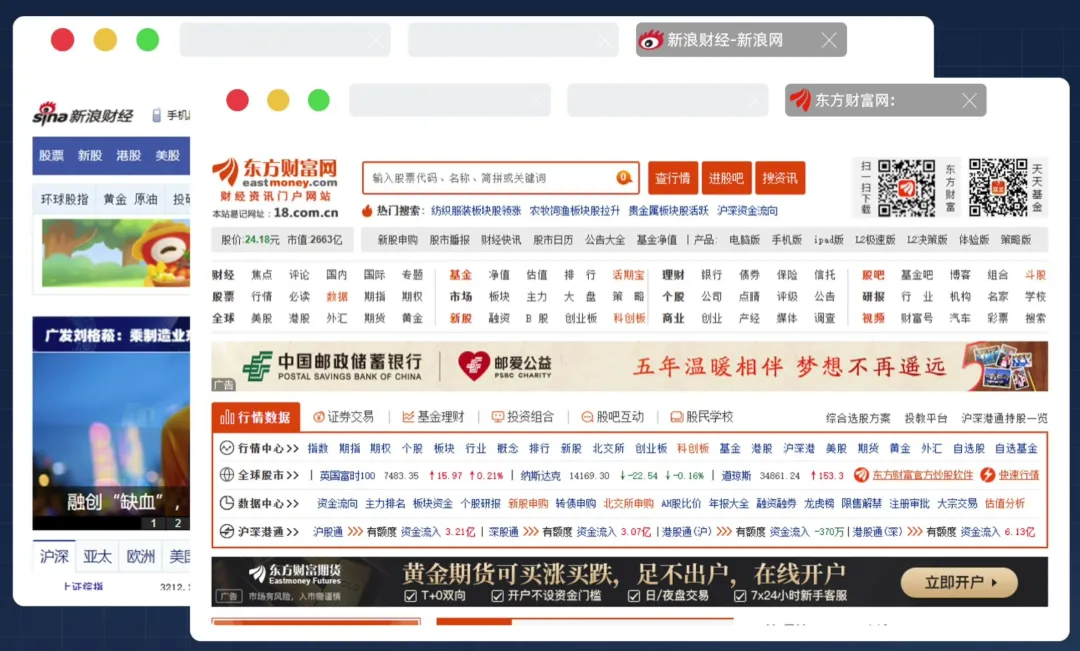Click the 沪深港通 round icon
The width and height of the screenshot is (1080, 651).
point(227,531)
